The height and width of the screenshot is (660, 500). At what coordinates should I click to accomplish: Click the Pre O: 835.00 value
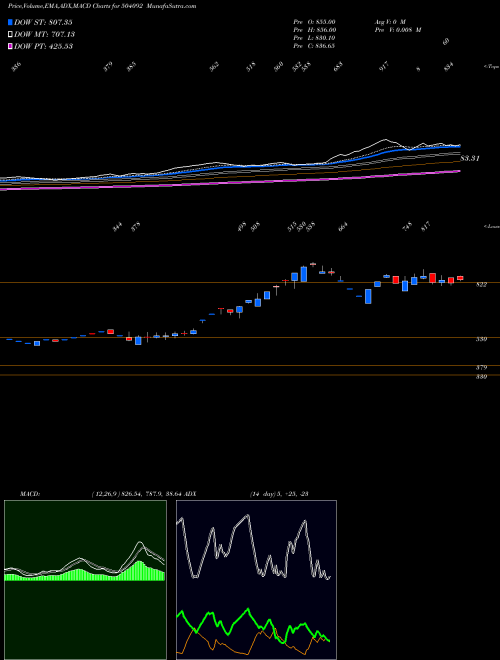314,22
